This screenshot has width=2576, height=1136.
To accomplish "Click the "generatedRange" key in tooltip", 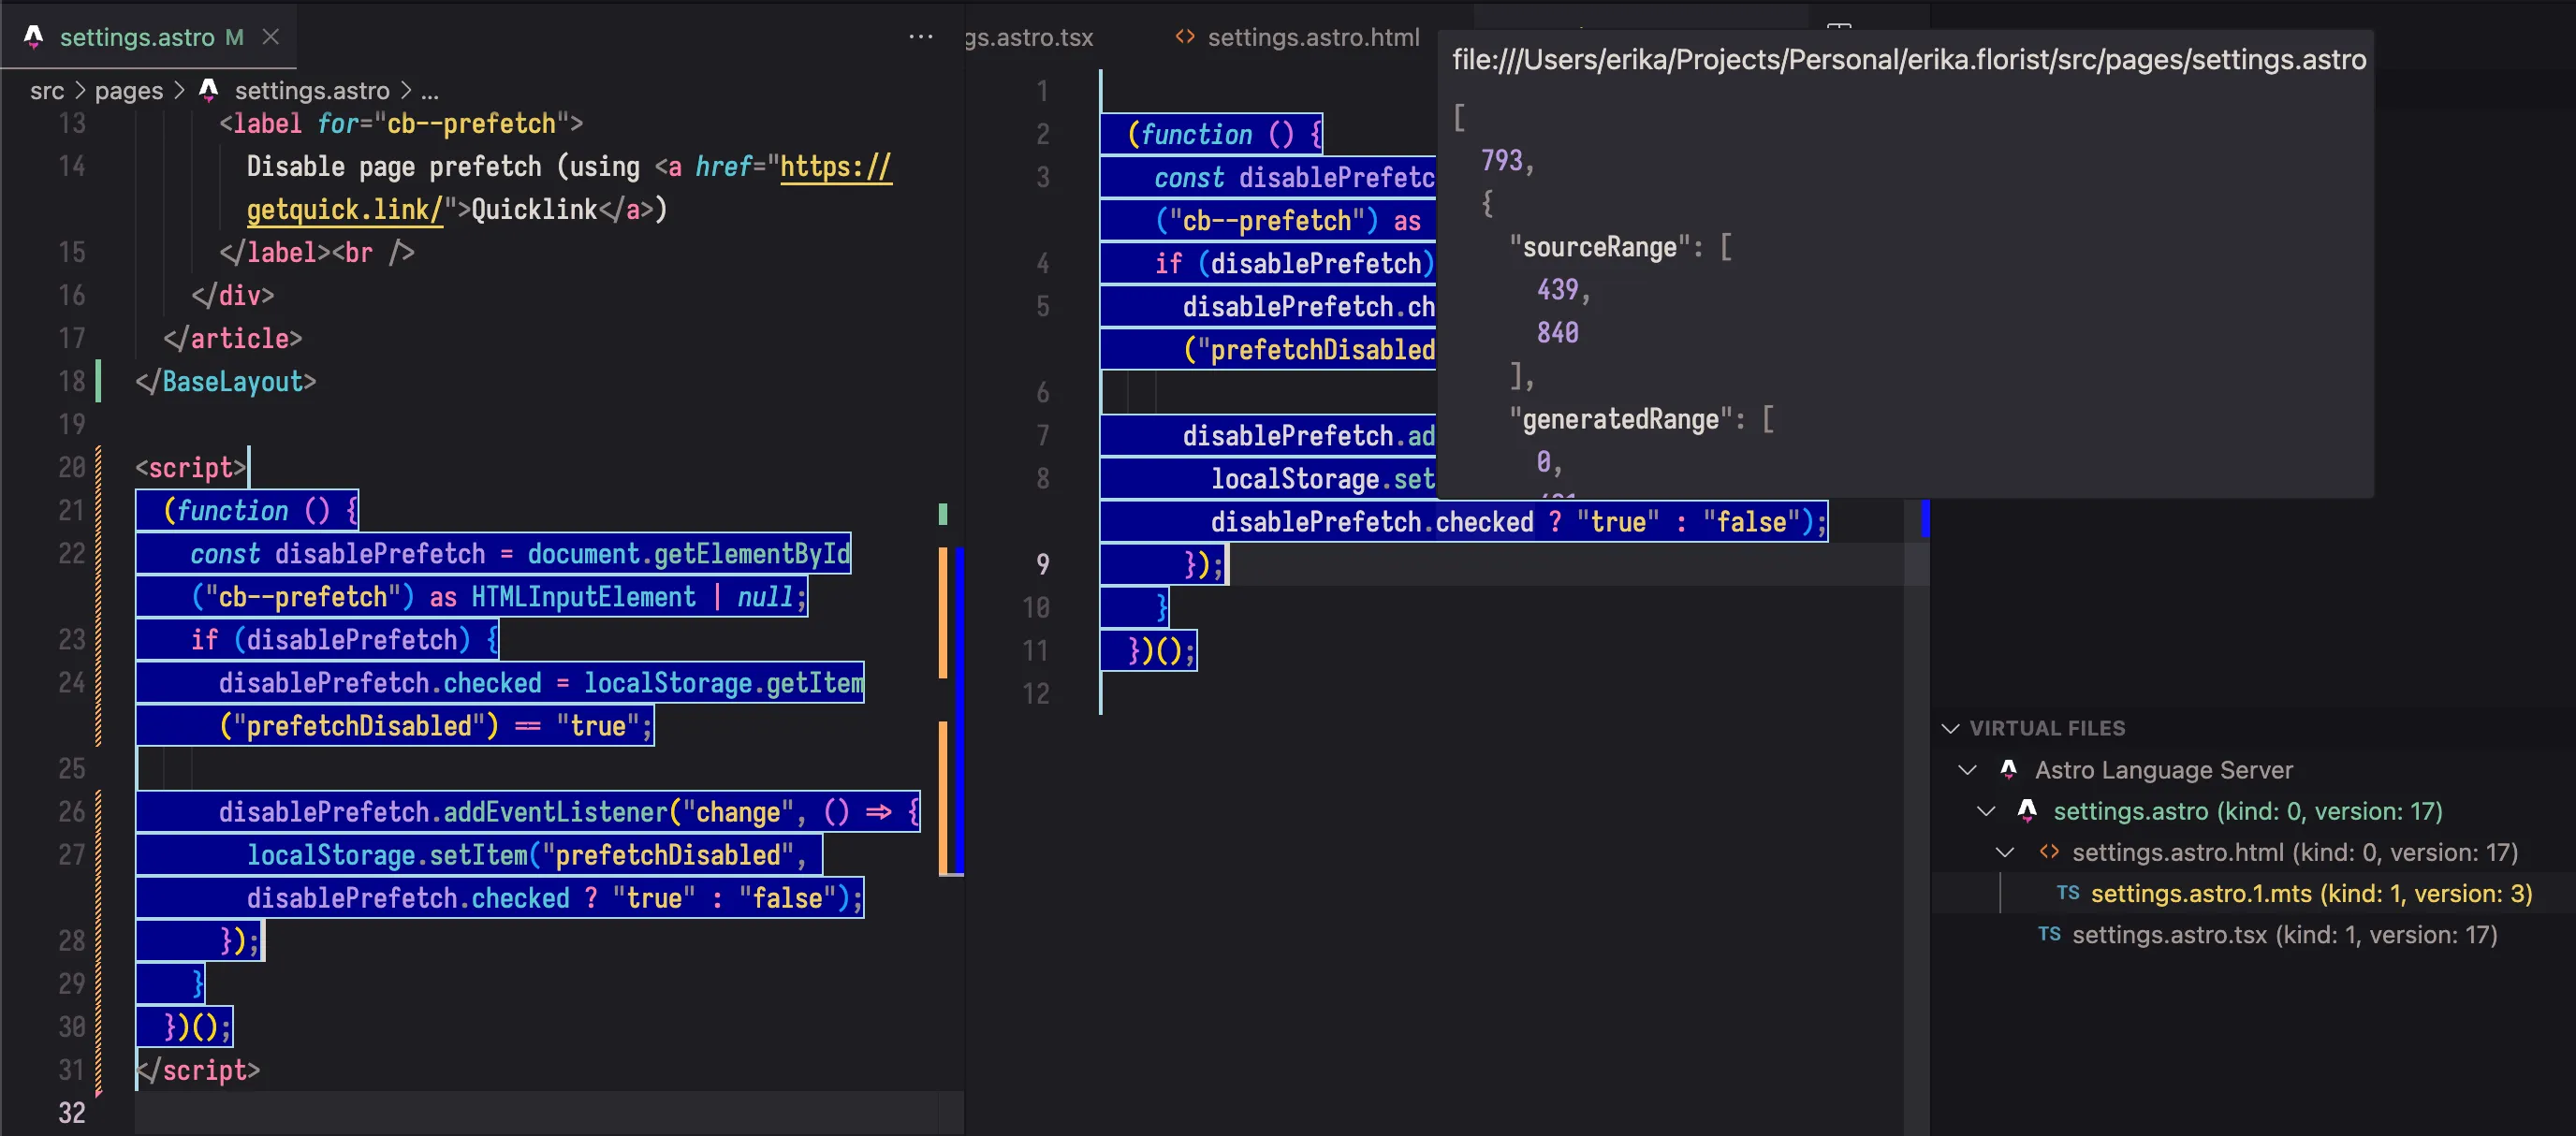I will 1621,419.
